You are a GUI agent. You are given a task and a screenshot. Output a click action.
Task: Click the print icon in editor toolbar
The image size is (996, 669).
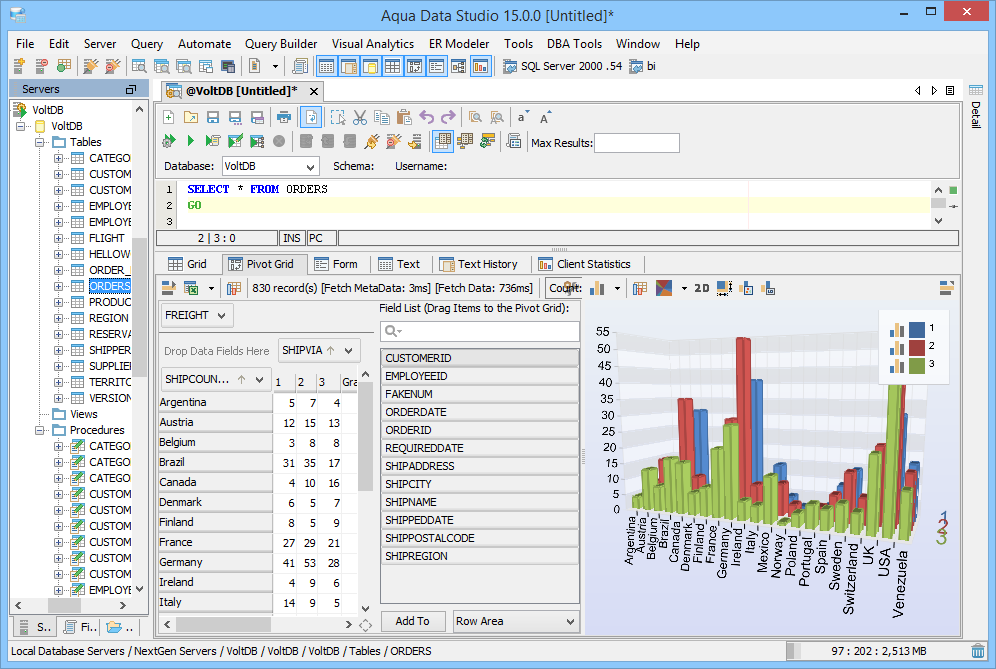[284, 118]
